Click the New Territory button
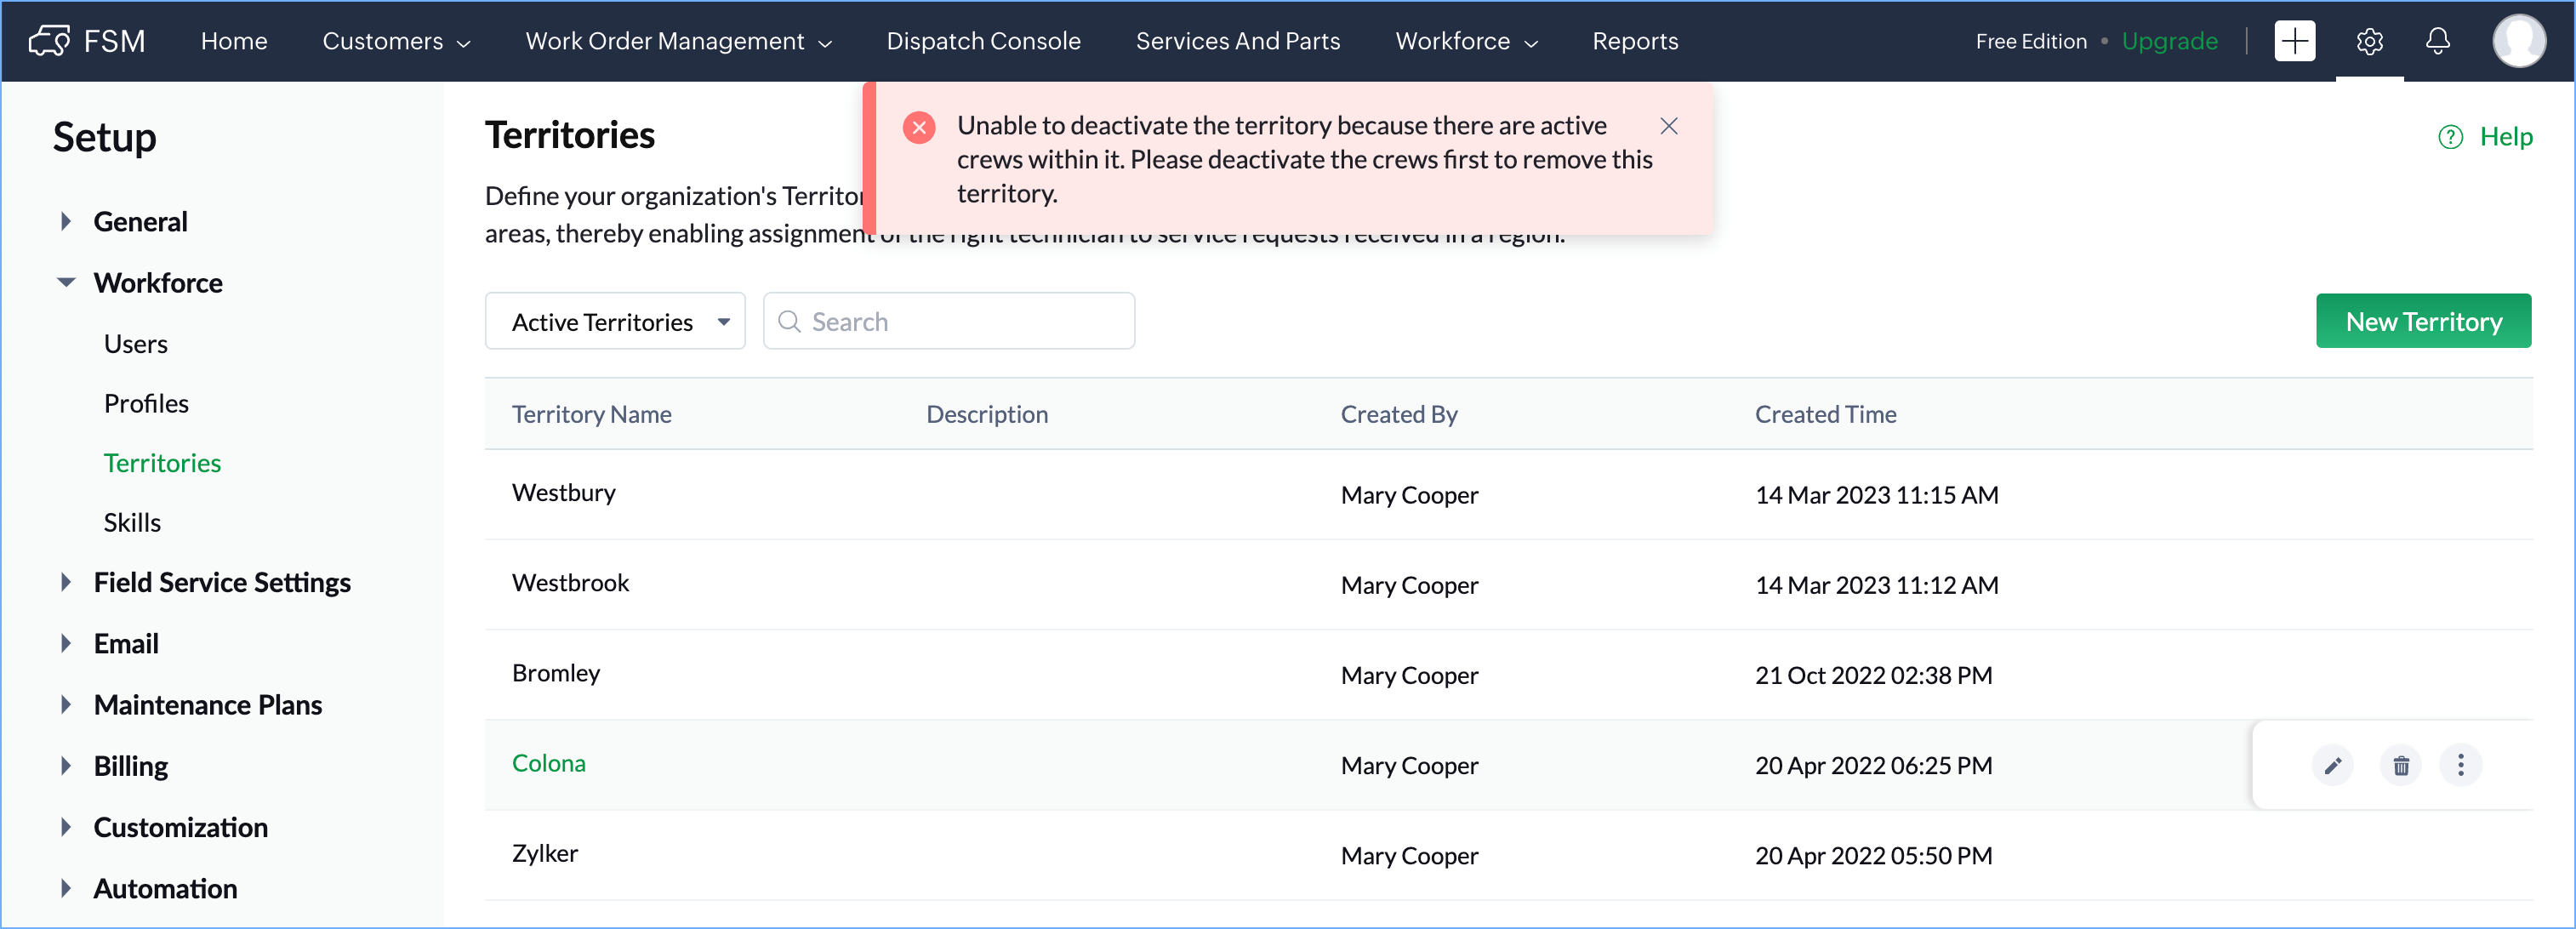Viewport: 2576px width, 929px height. click(x=2422, y=322)
